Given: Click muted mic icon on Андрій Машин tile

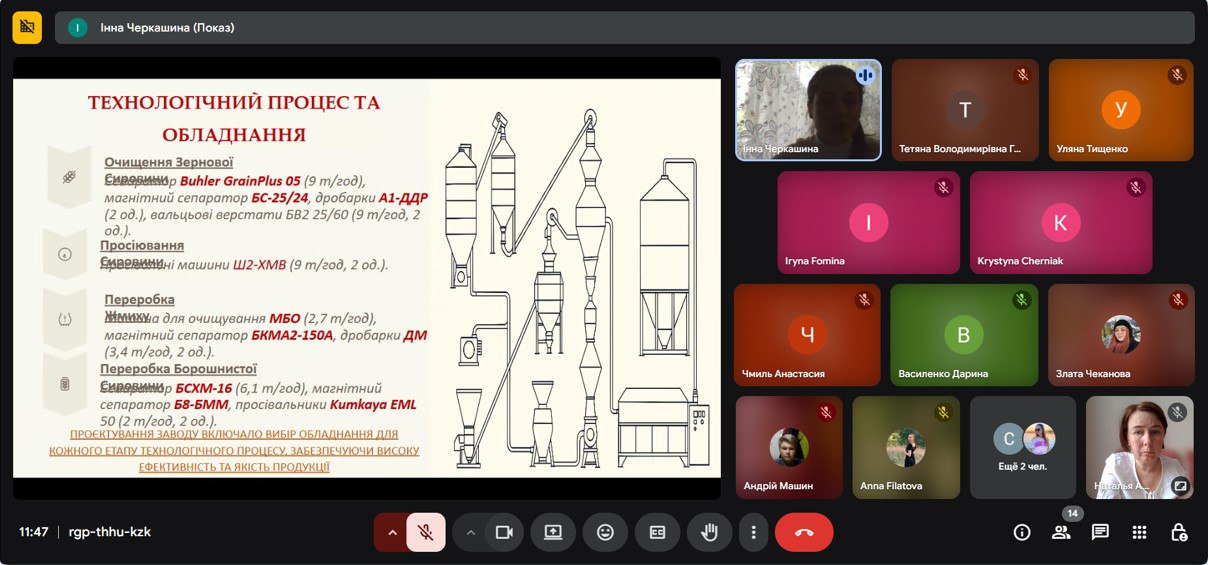Looking at the screenshot, I should click(826, 412).
